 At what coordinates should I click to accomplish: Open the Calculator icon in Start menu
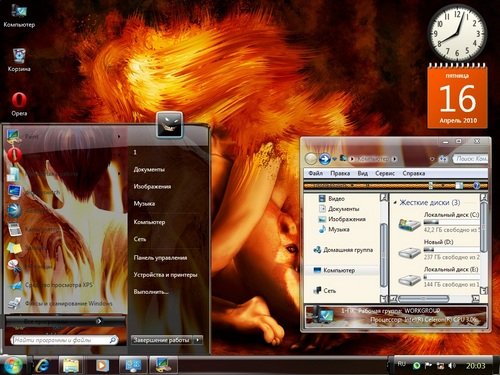(14, 229)
